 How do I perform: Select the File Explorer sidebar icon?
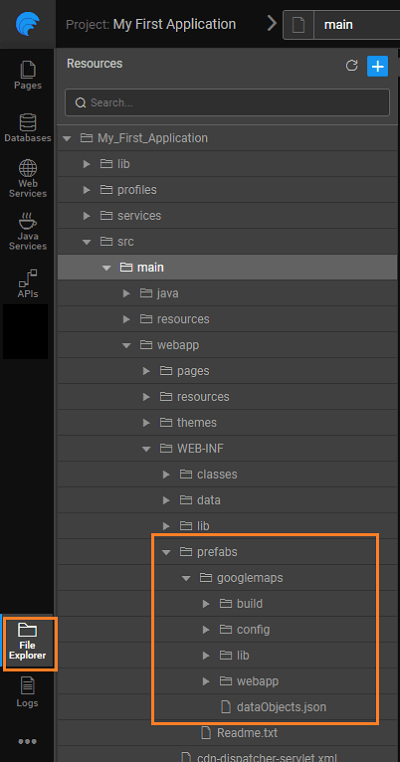tap(27, 643)
